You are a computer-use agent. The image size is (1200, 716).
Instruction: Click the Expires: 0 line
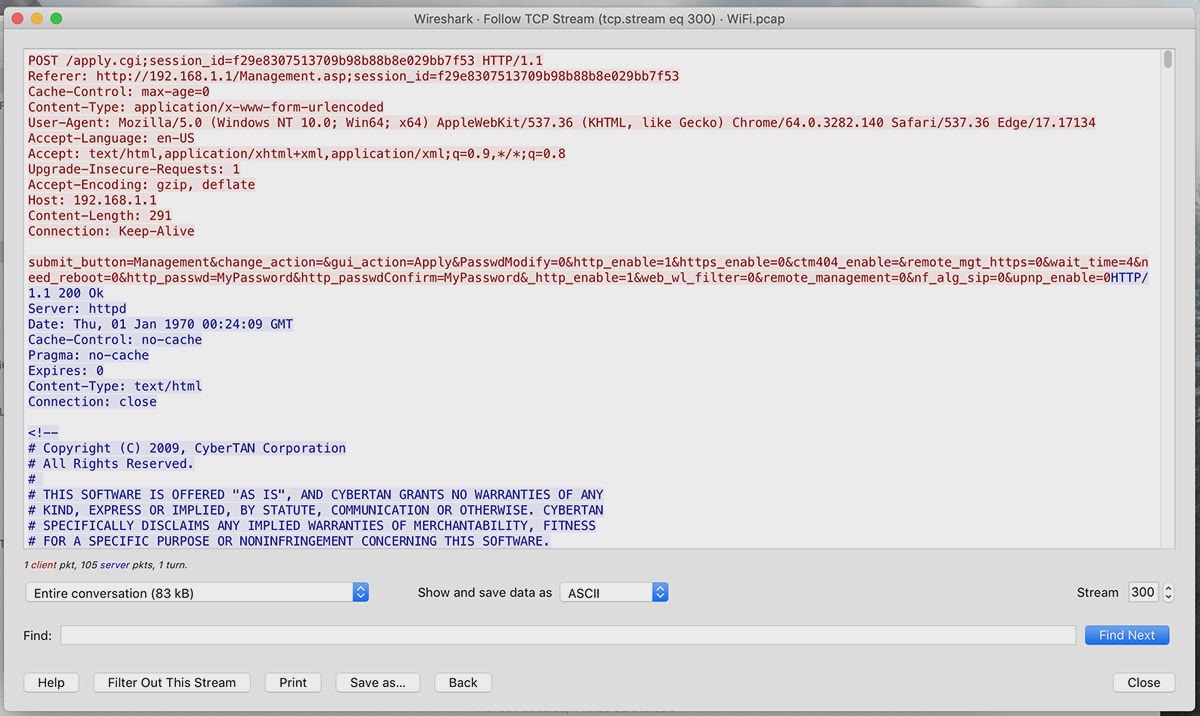click(66, 371)
